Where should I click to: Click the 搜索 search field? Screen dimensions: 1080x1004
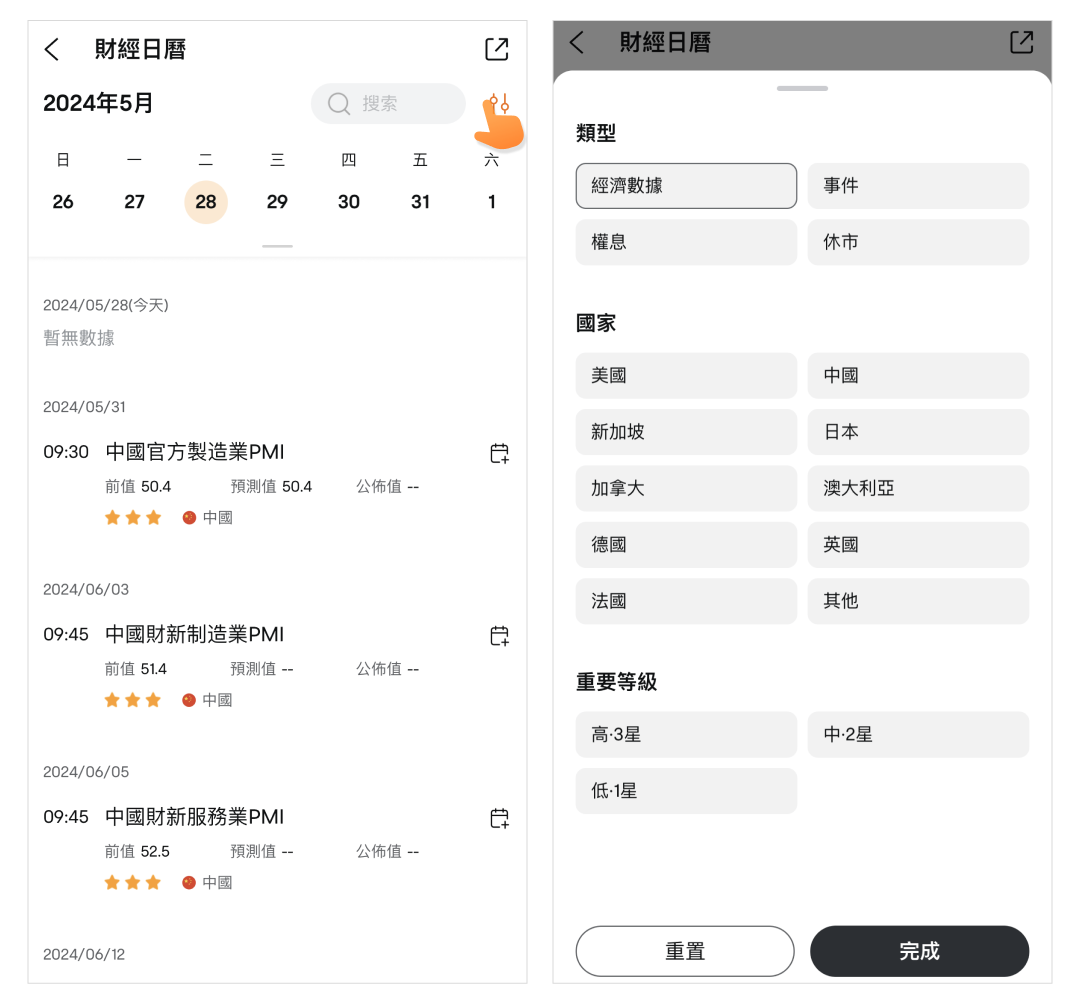pyautogui.click(x=388, y=104)
